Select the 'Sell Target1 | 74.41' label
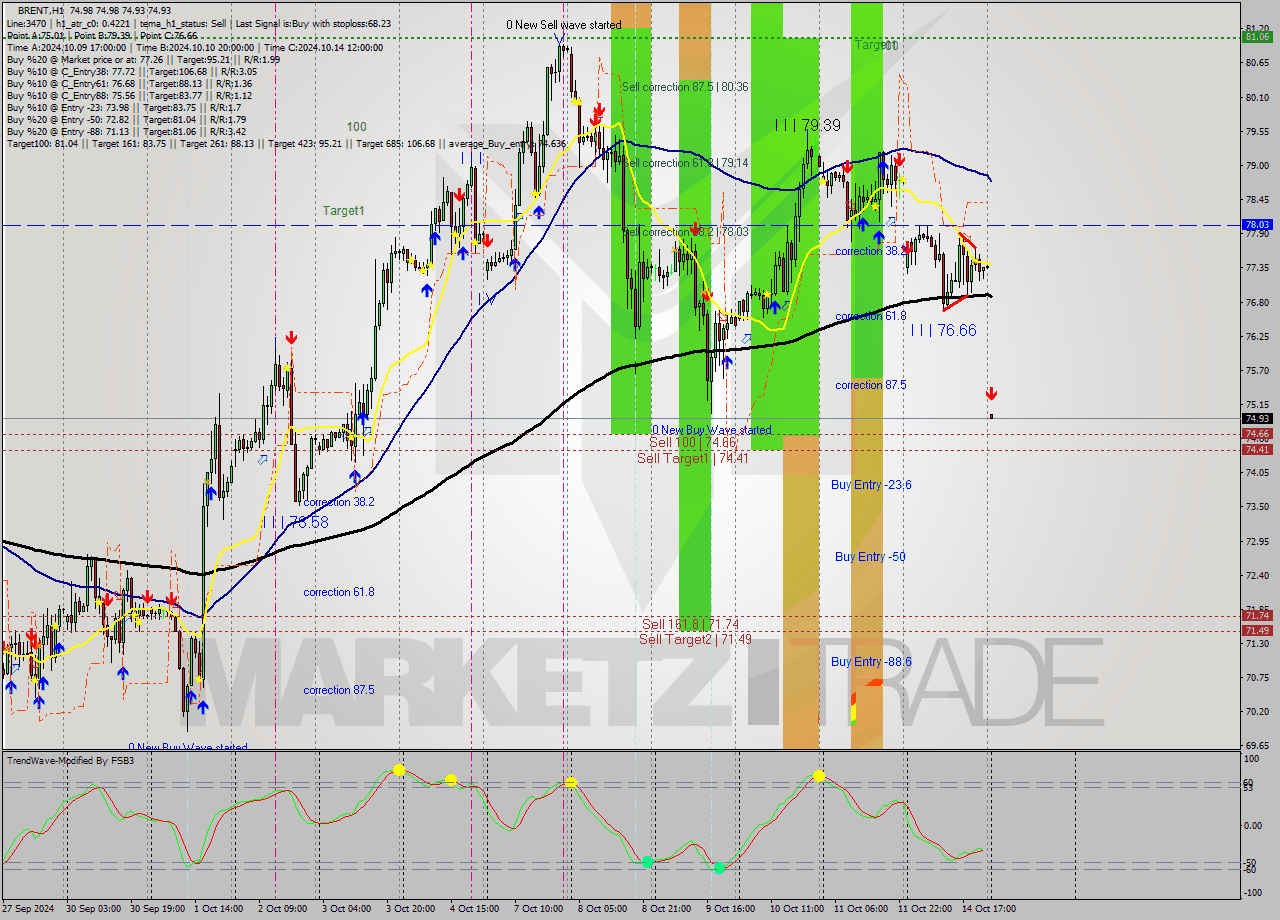Viewport: 1280px width, 920px height. click(692, 458)
